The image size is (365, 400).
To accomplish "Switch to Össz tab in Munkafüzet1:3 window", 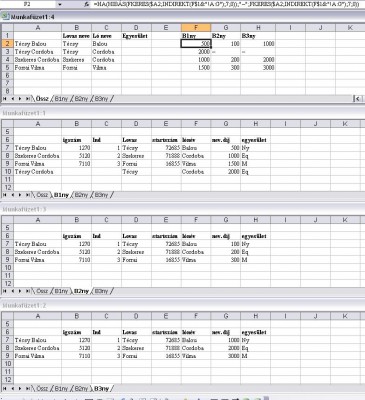I will coord(42,291).
